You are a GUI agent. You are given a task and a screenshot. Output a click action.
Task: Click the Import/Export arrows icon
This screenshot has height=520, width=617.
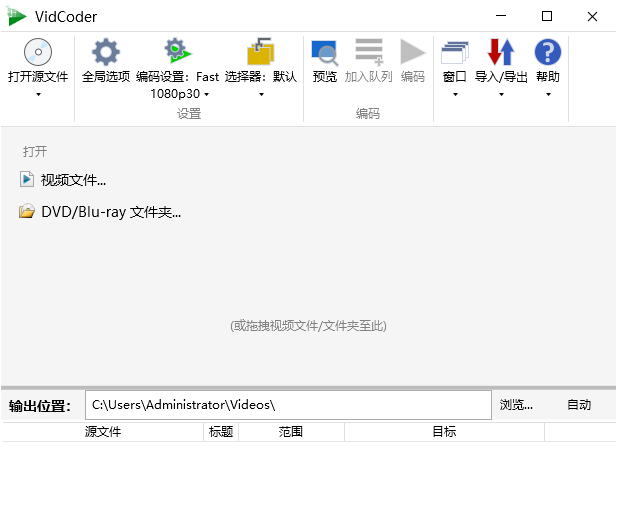tap(501, 52)
